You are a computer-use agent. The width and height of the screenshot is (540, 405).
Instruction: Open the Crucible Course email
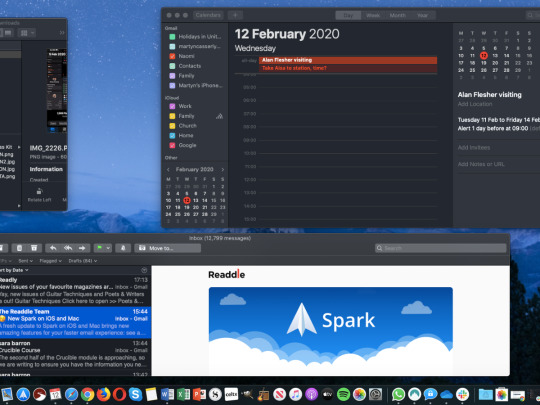point(75,354)
